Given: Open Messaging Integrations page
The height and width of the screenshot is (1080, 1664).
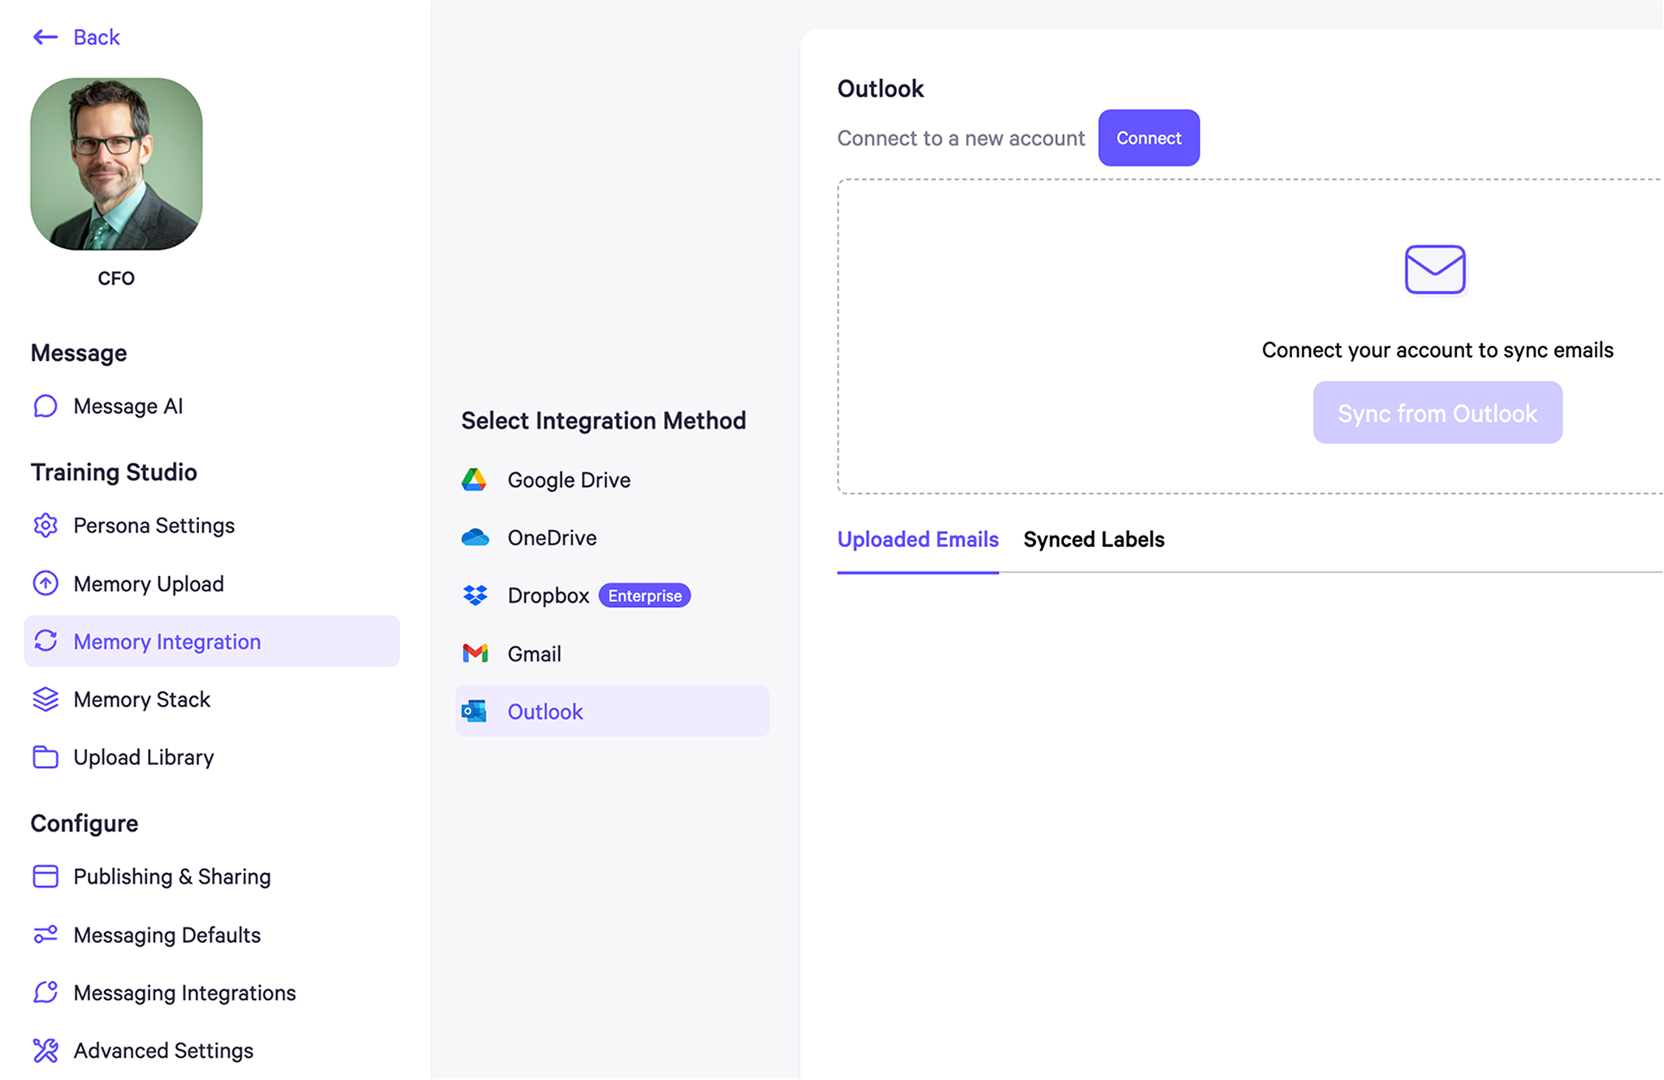Looking at the screenshot, I should pyautogui.click(x=184, y=993).
